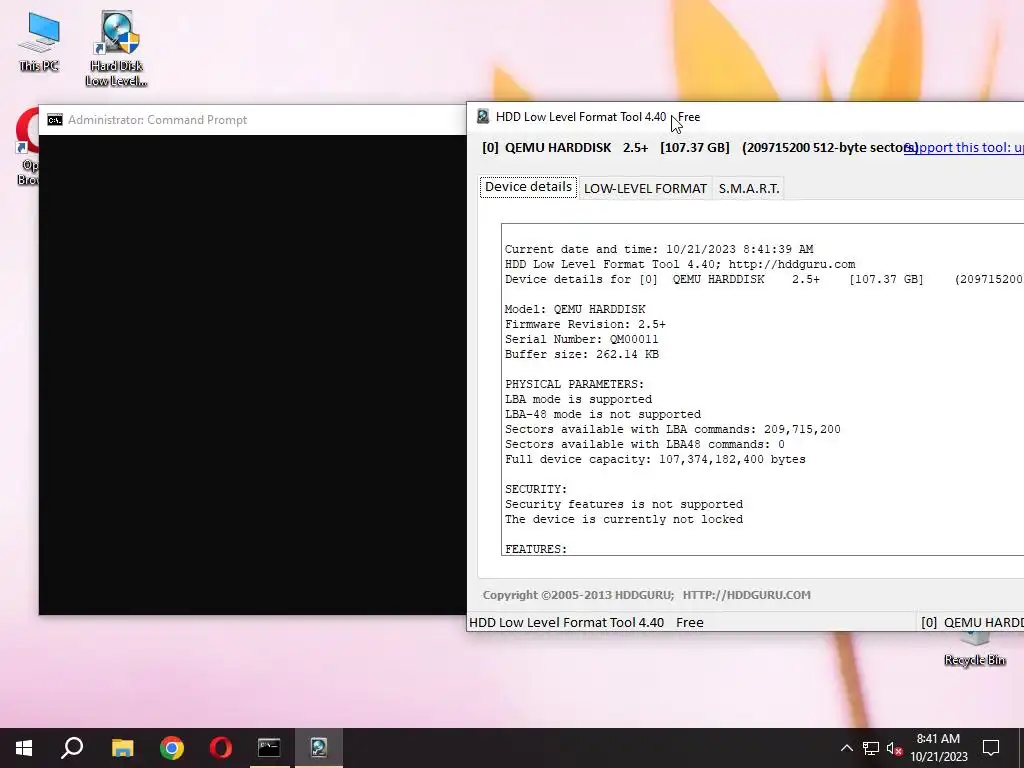Switch to the Device details tab
Image resolution: width=1024 pixels, height=768 pixels.
[x=528, y=187]
